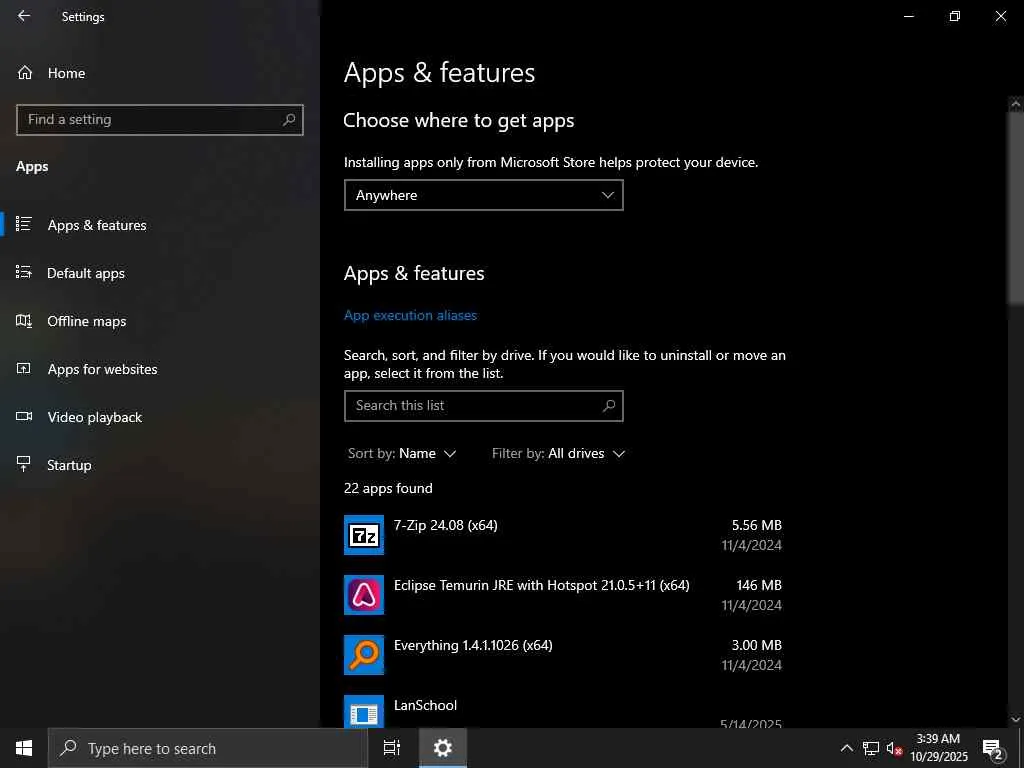Open the Anywhere app source dropdown
The height and width of the screenshot is (768, 1024).
click(483, 195)
